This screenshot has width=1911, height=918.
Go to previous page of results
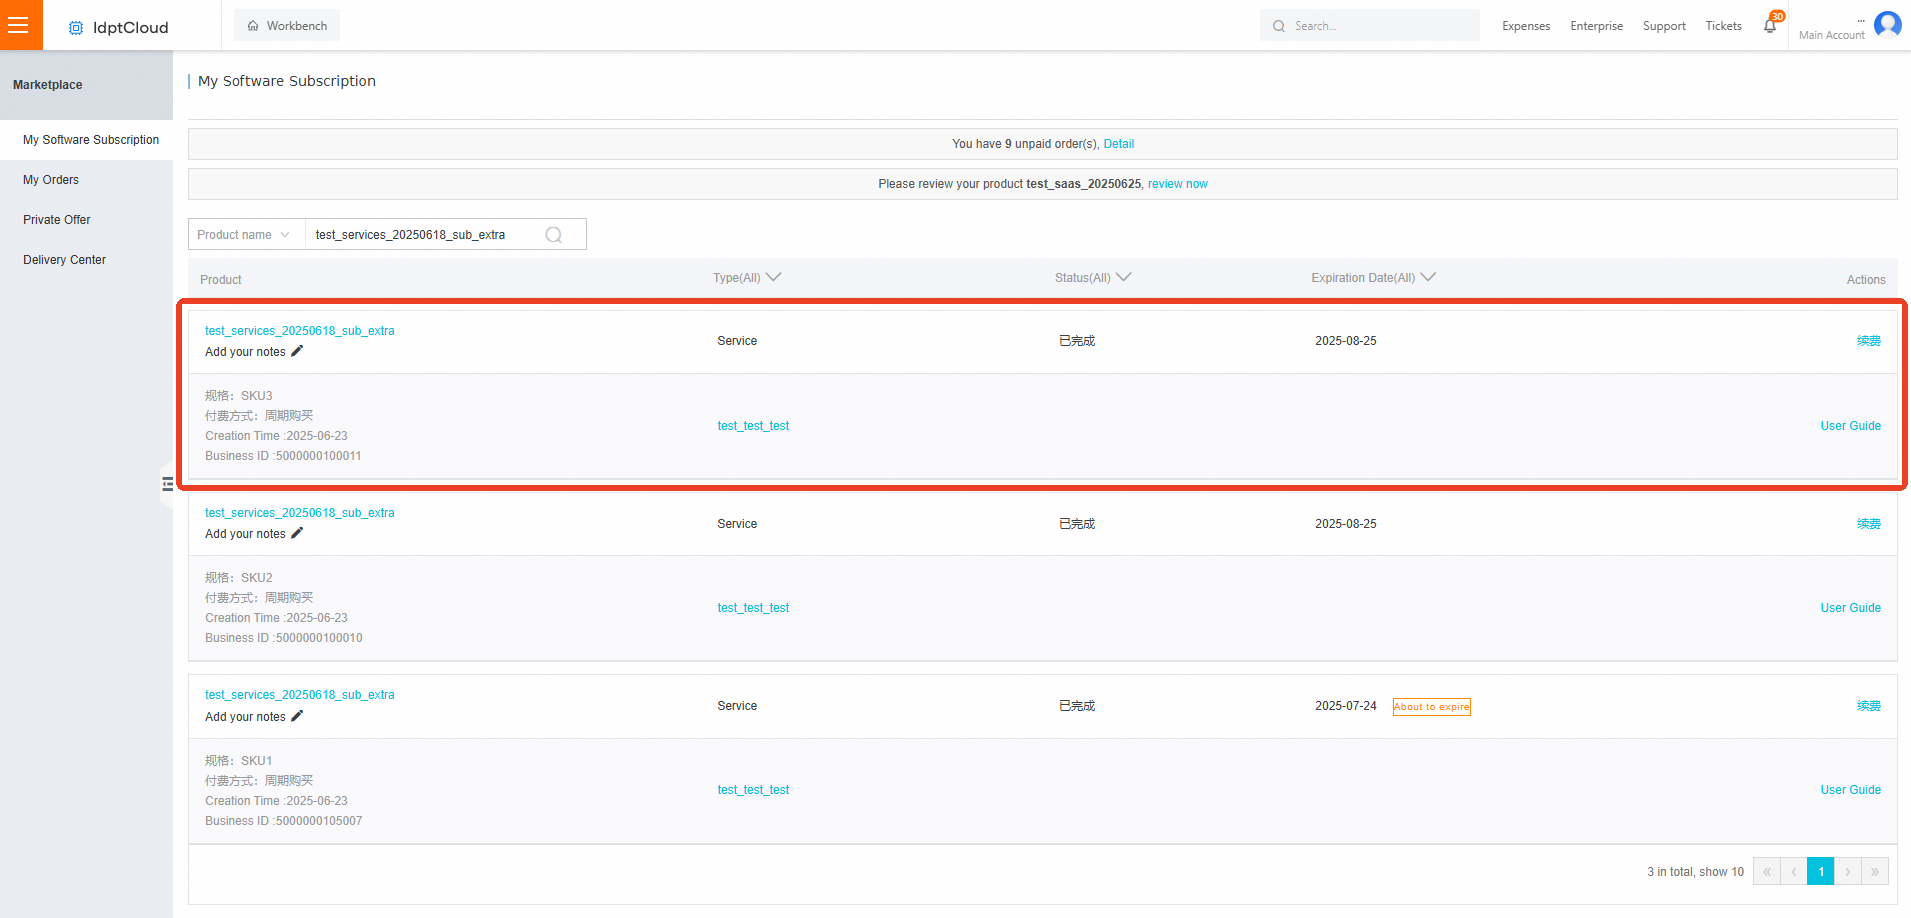click(1794, 872)
